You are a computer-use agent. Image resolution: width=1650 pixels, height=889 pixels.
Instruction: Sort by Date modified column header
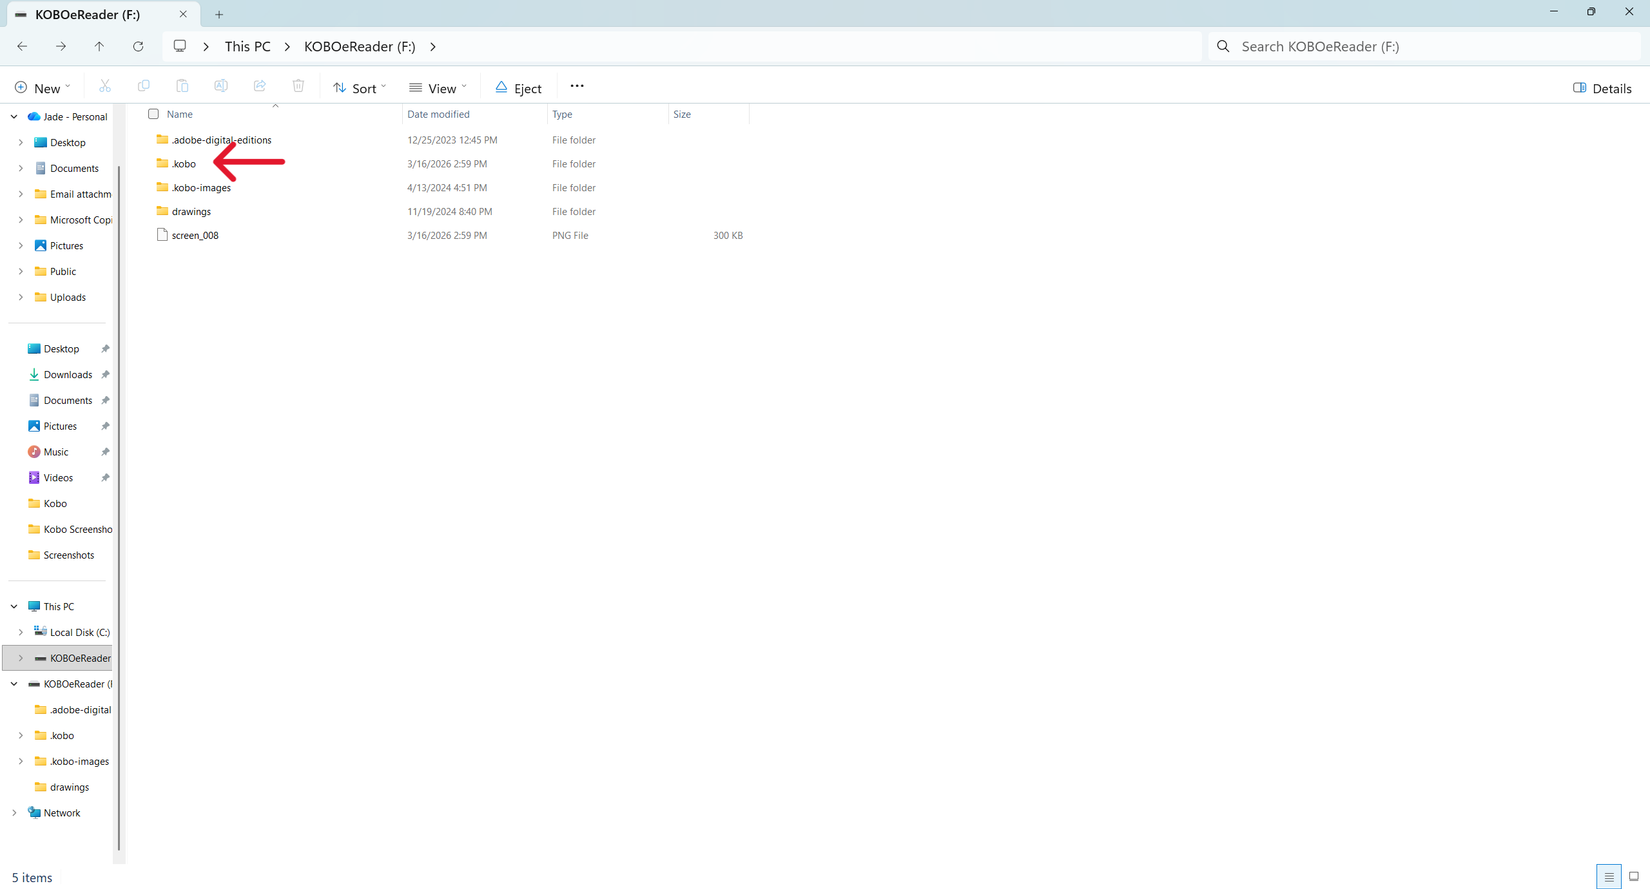pos(438,114)
